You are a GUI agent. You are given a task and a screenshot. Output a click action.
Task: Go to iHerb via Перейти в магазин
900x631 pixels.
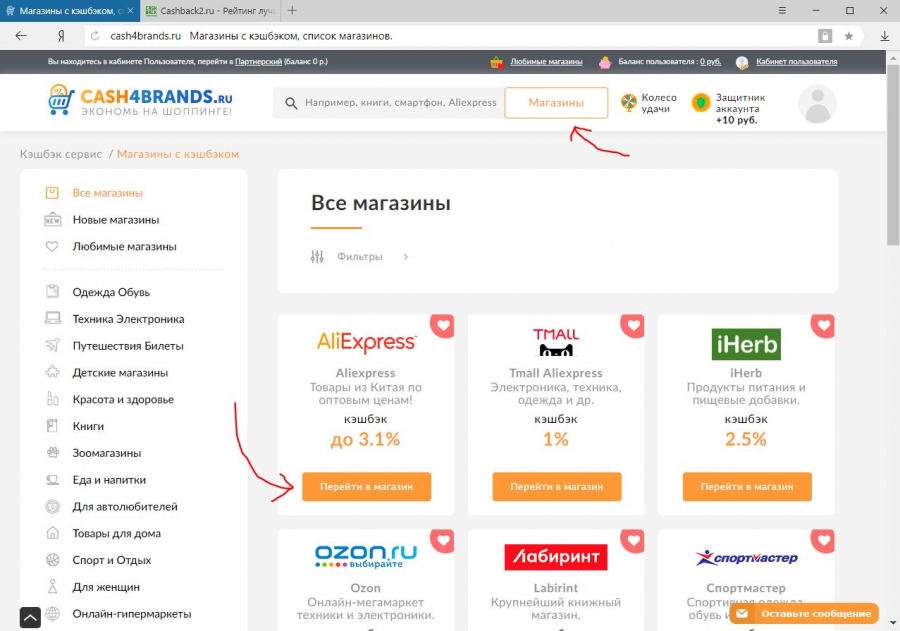(x=747, y=486)
